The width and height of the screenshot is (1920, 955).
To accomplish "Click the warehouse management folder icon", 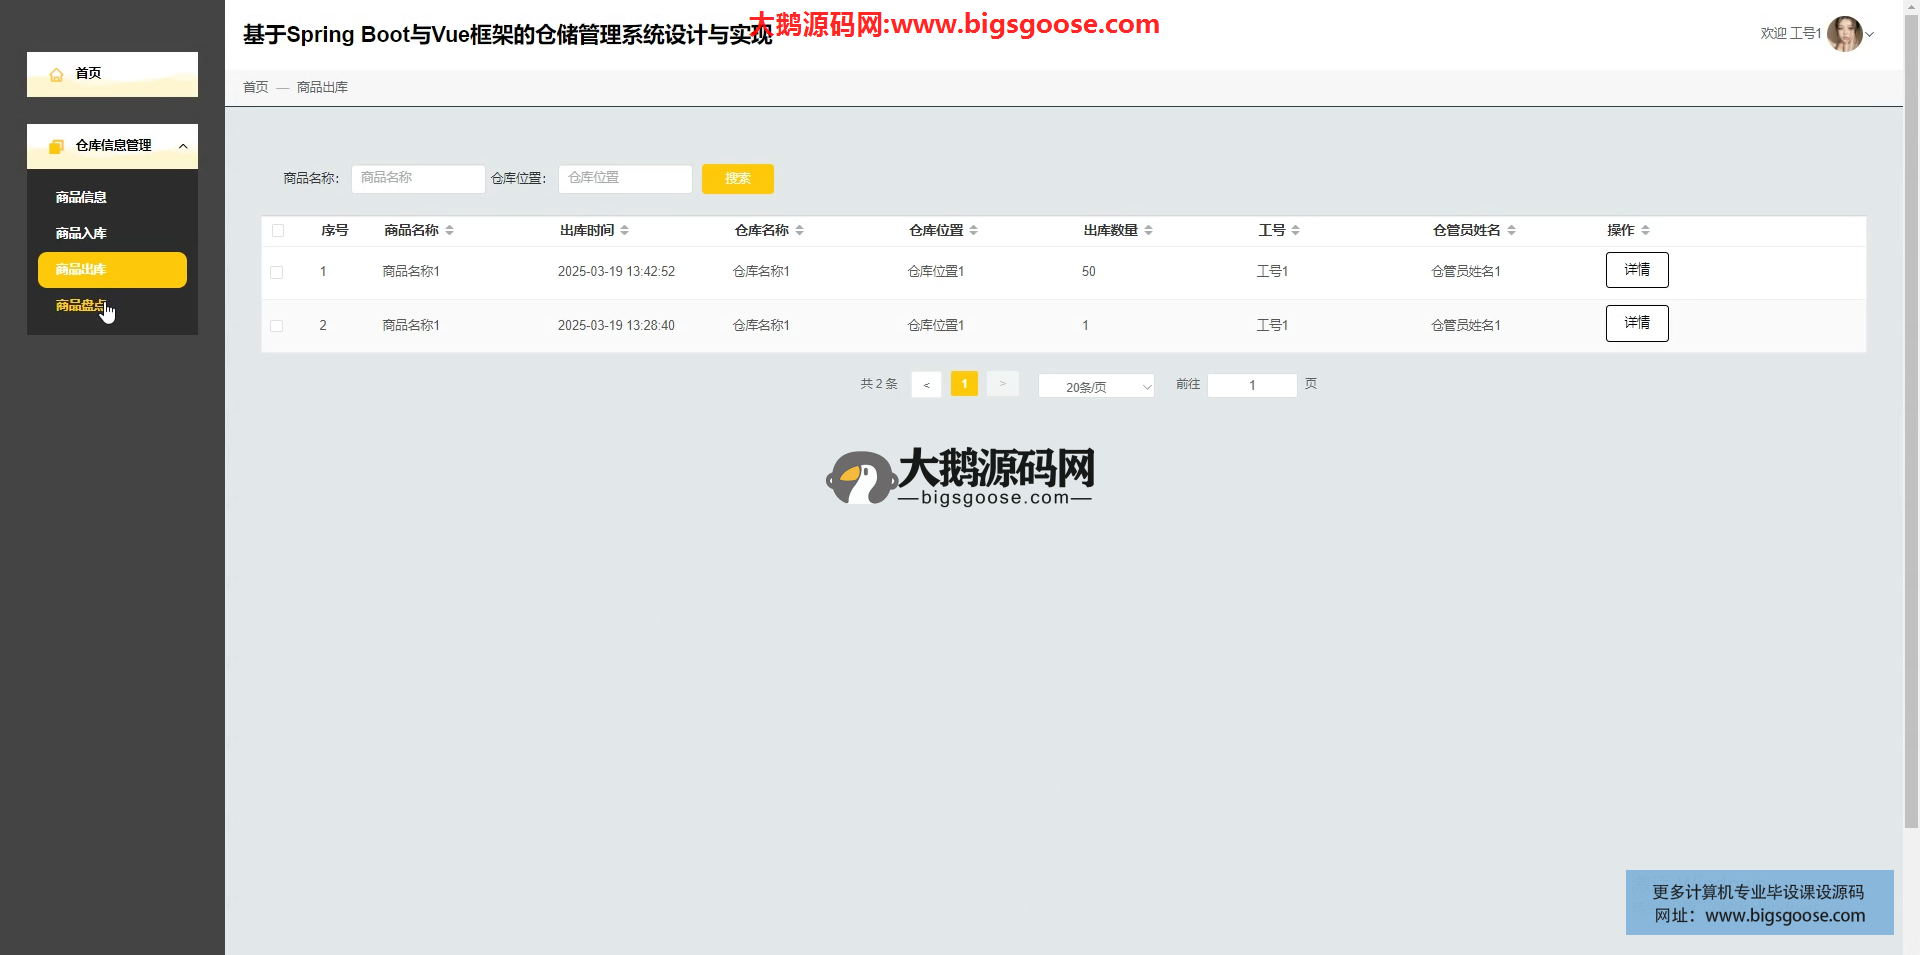I will 56,147.
